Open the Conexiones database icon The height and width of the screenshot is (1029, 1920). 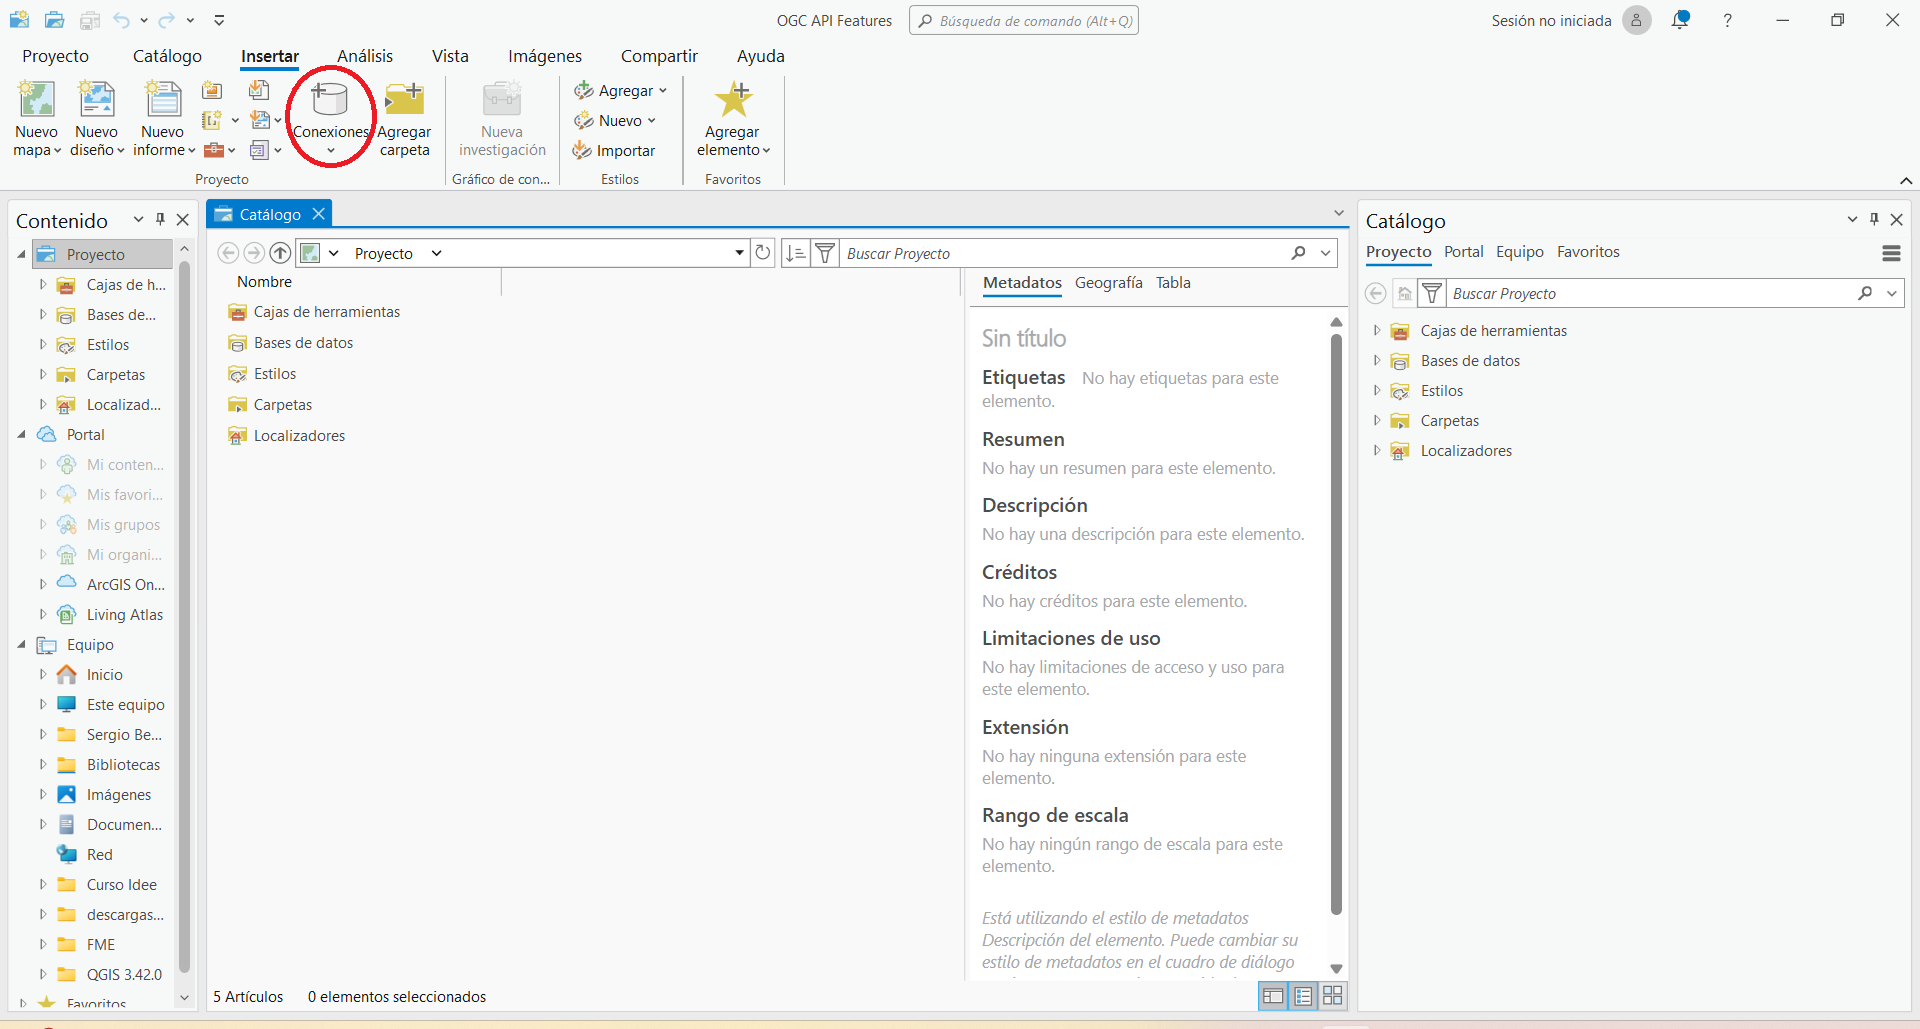330,100
